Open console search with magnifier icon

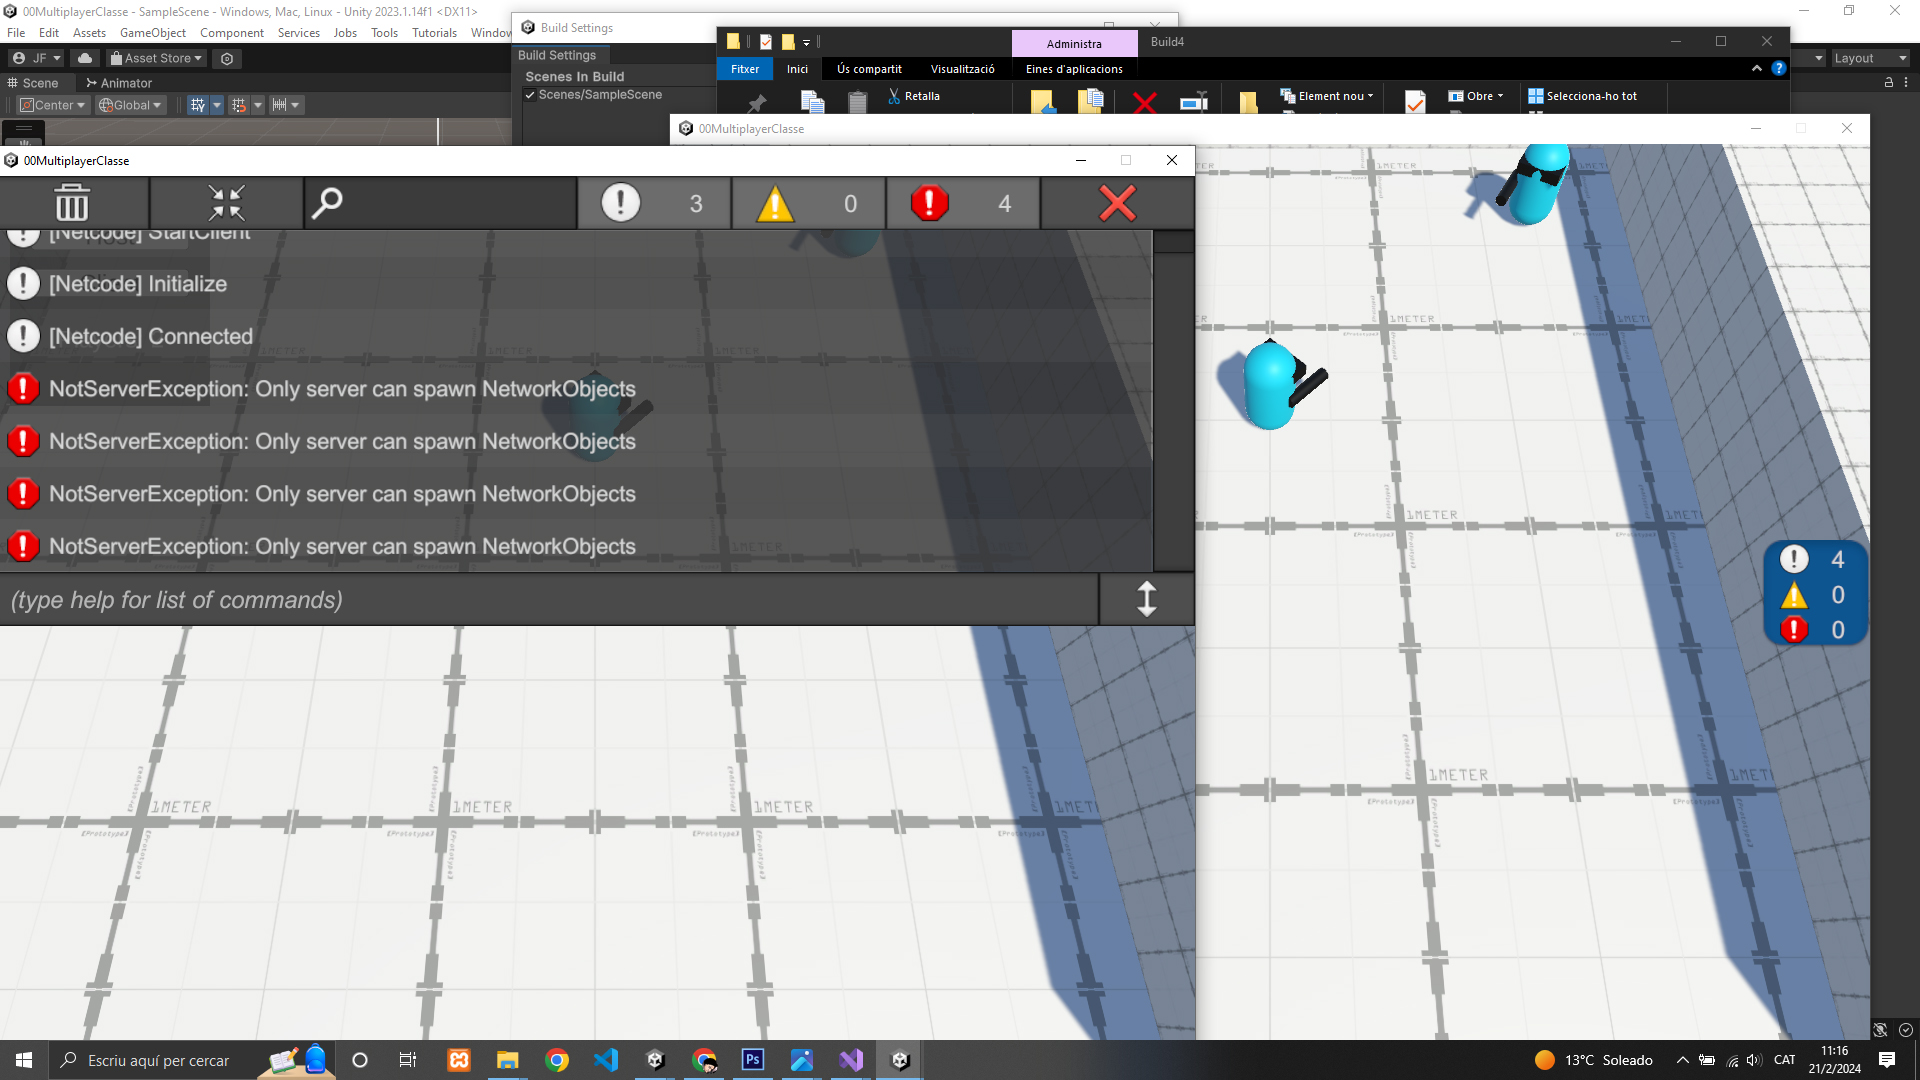(x=327, y=203)
